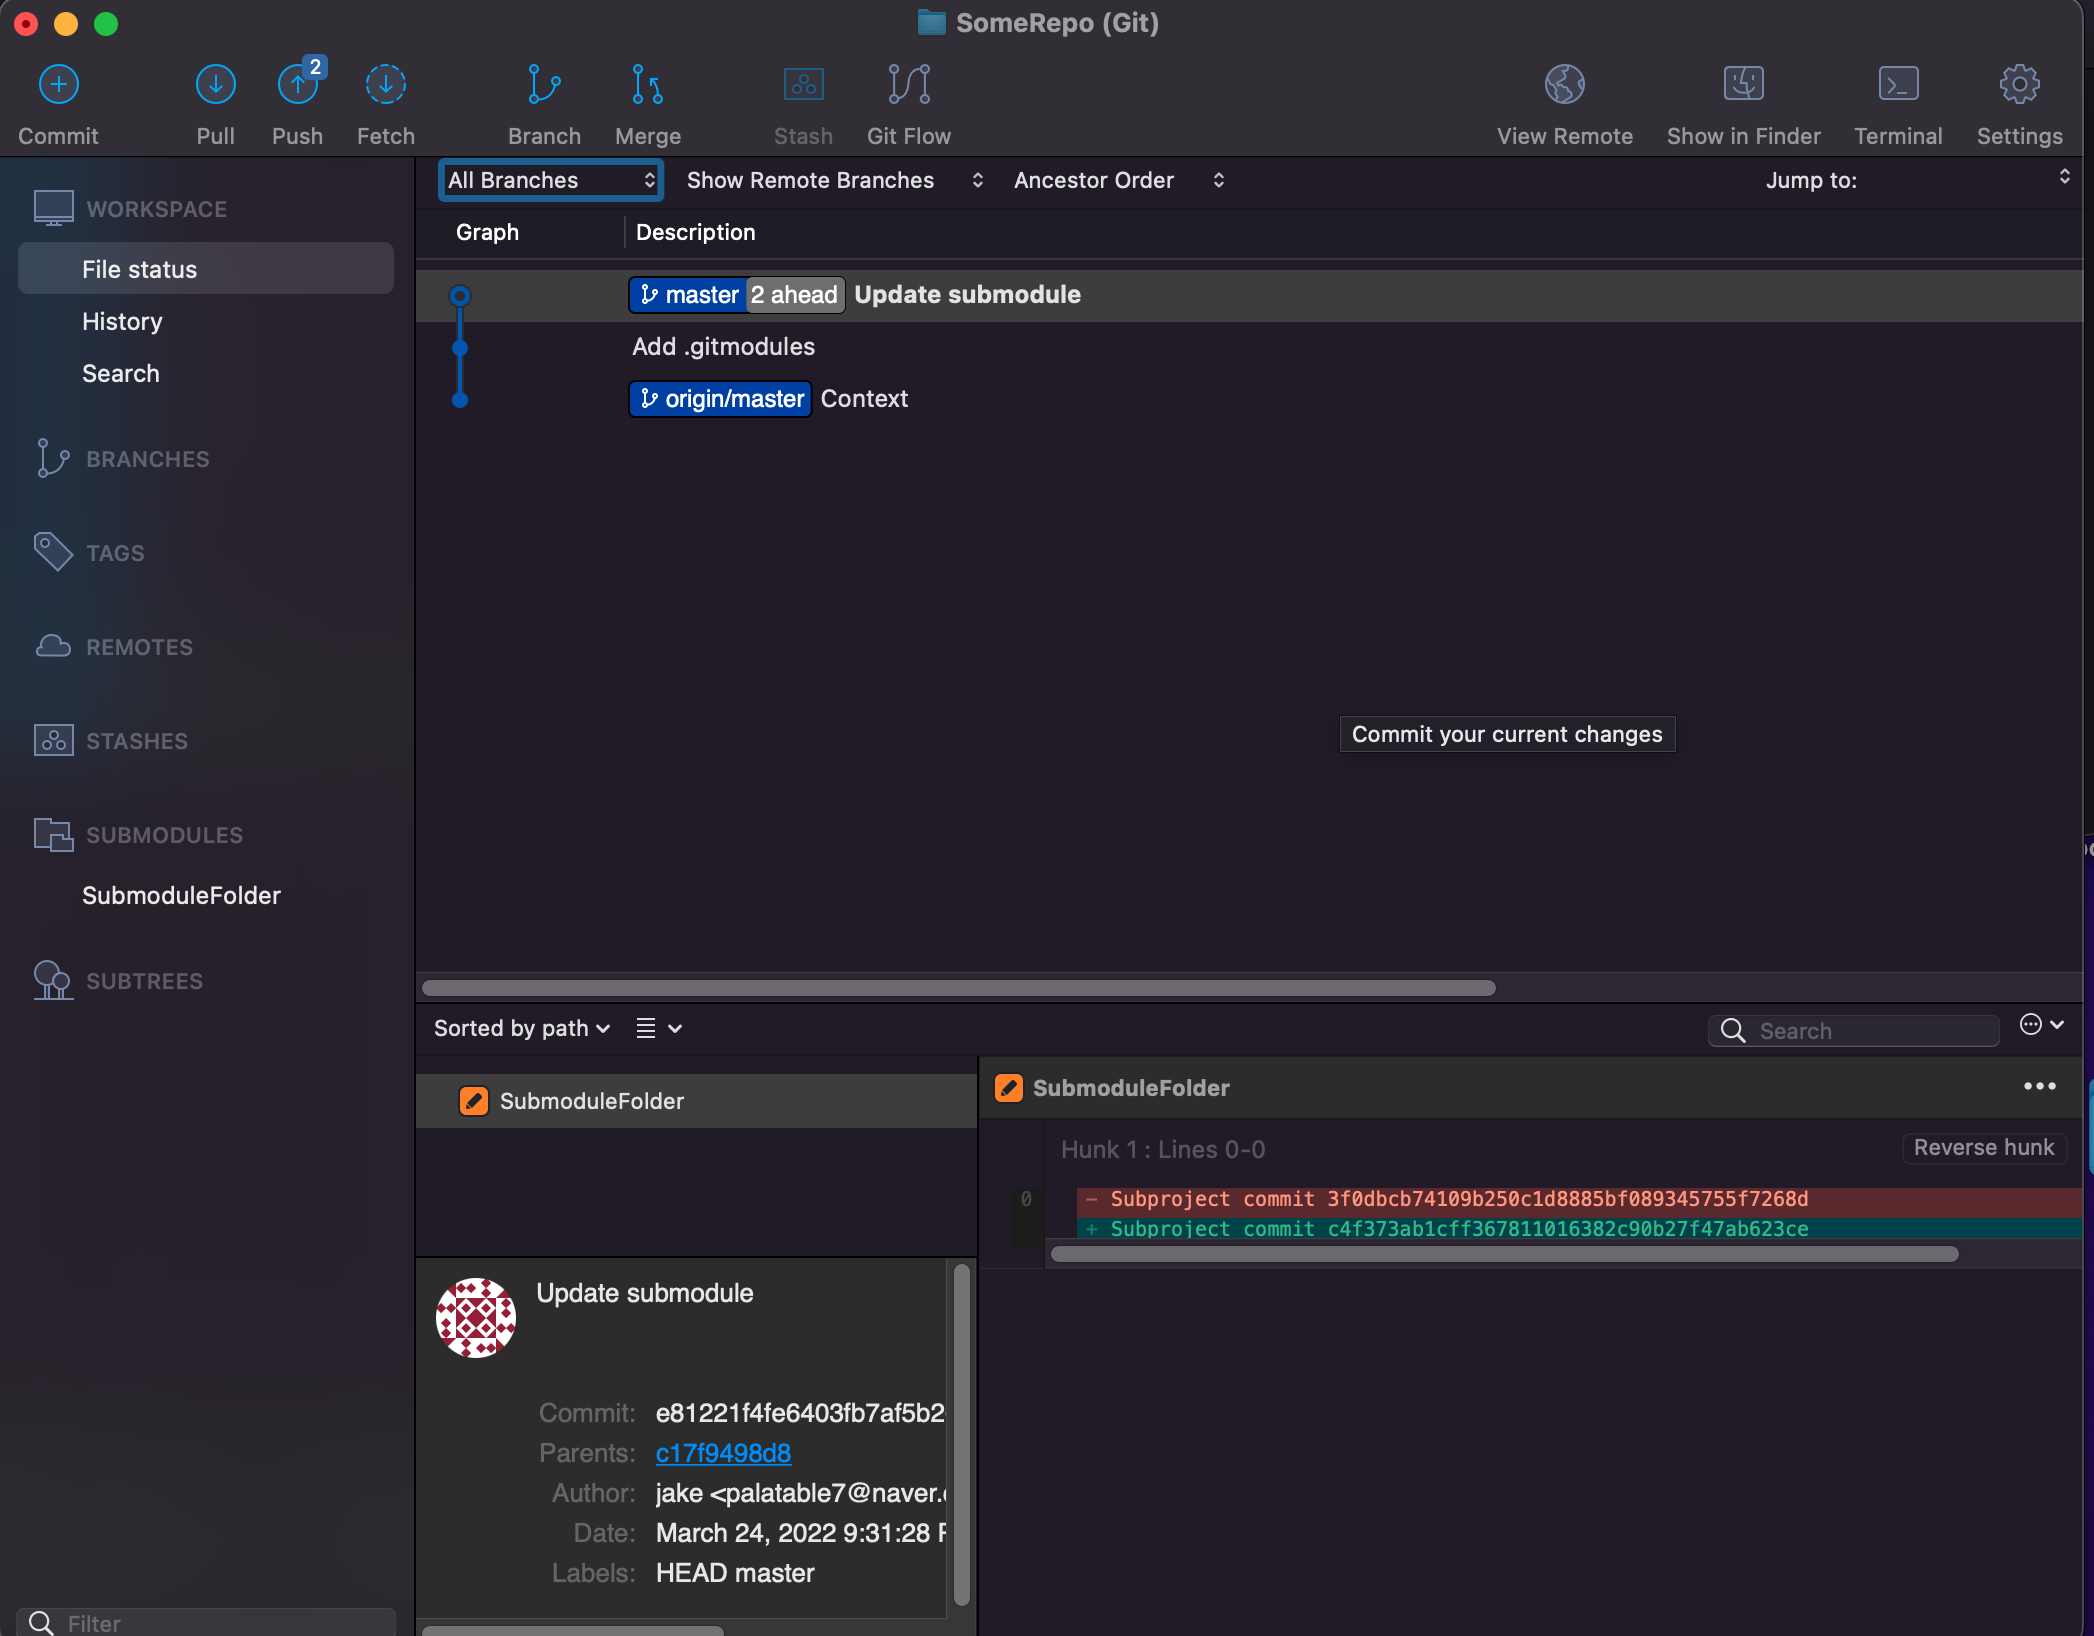Open the Show Remote Branches dropdown
Image resolution: width=2094 pixels, height=1636 pixels.
point(834,180)
